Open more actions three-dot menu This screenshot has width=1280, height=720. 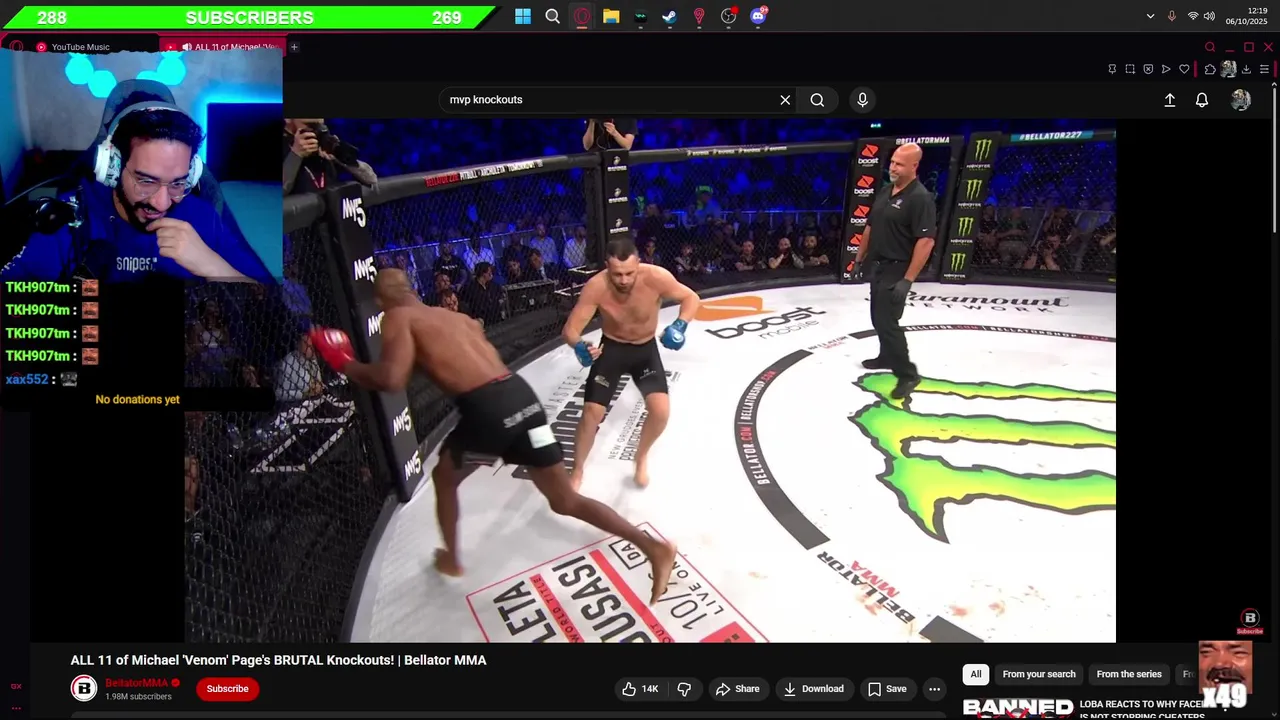[934, 689]
